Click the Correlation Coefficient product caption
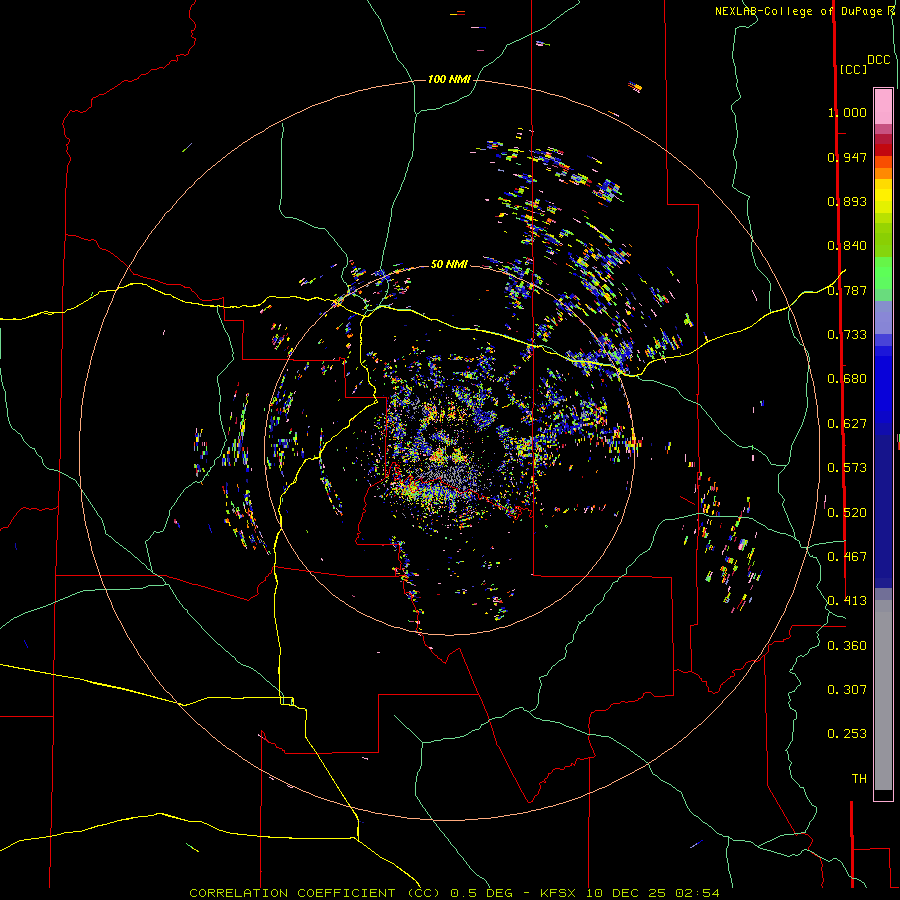This screenshot has width=900, height=900. pyautogui.click(x=454, y=893)
